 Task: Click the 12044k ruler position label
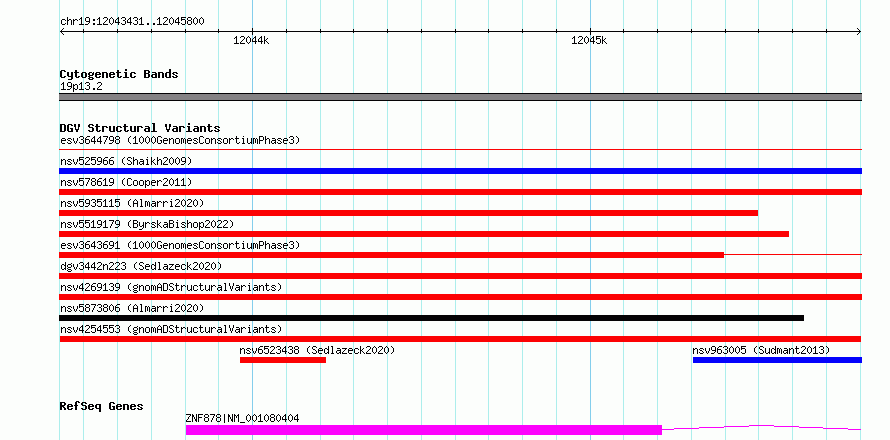(251, 40)
